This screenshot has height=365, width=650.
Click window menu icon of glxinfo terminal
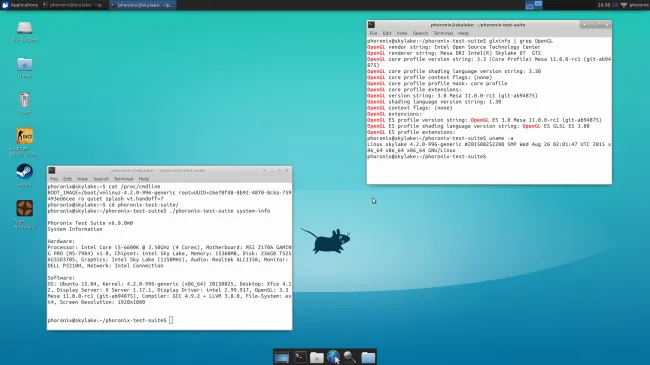coord(371,25)
